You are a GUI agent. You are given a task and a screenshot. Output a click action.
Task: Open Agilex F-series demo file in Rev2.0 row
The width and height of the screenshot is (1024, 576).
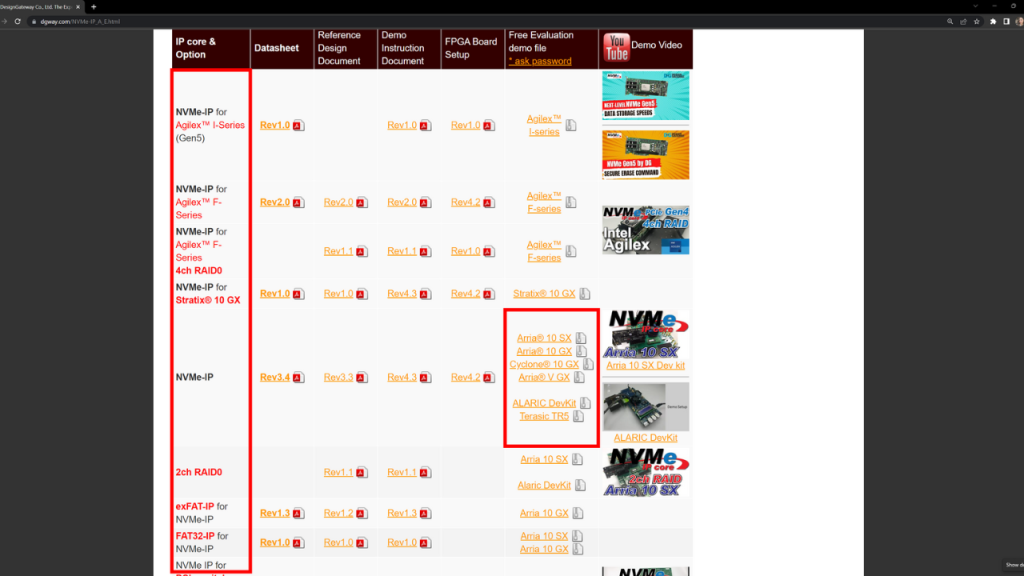tap(544, 202)
